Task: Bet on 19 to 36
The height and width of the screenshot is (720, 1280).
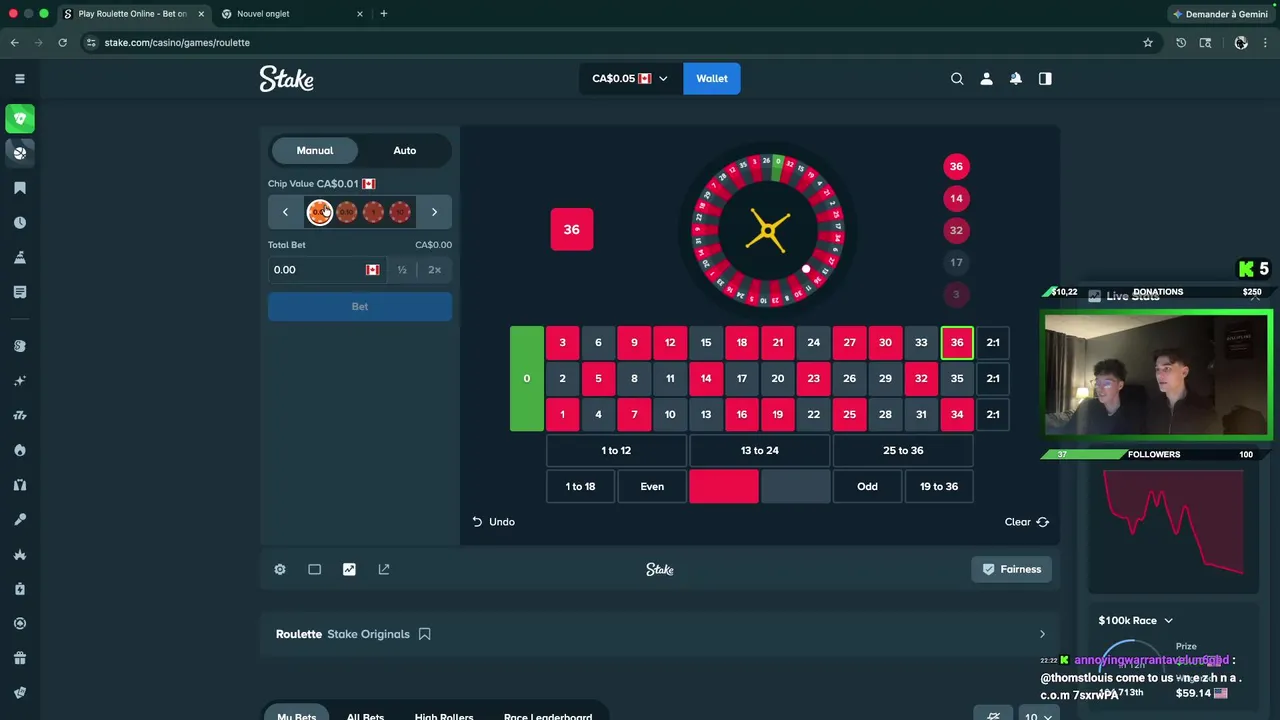Action: (939, 486)
